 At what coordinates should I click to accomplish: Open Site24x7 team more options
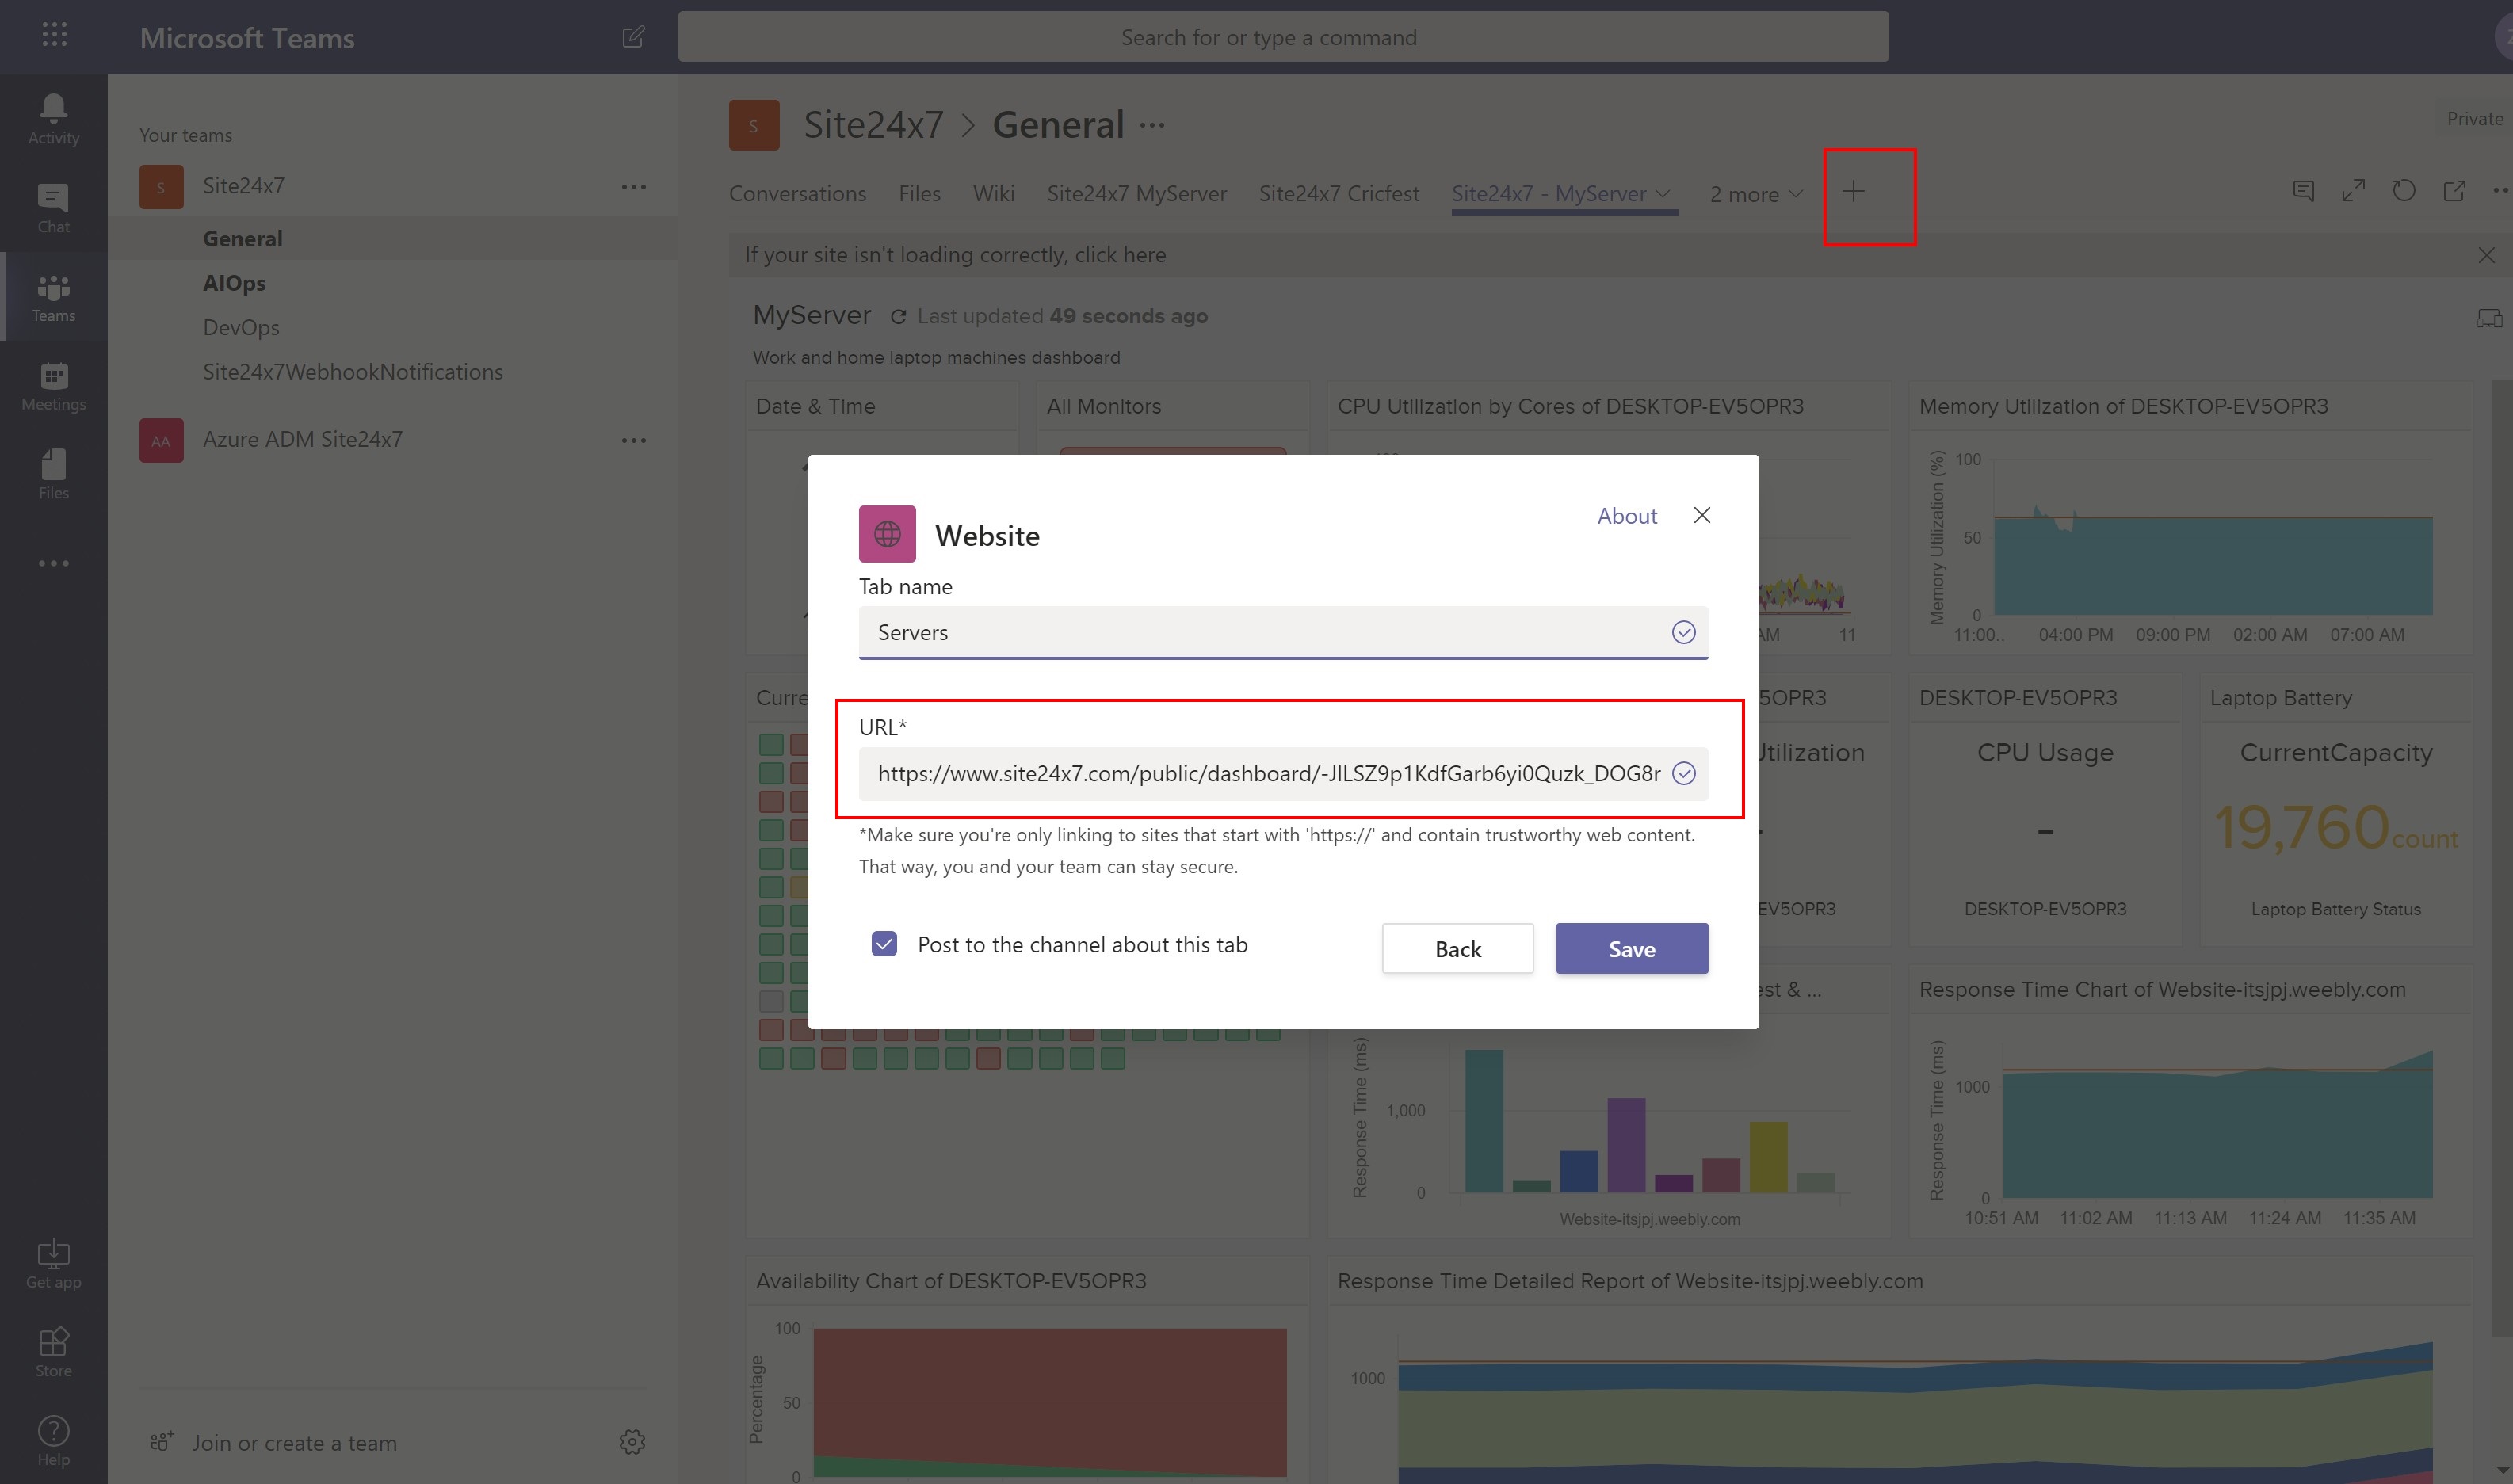[x=633, y=187]
